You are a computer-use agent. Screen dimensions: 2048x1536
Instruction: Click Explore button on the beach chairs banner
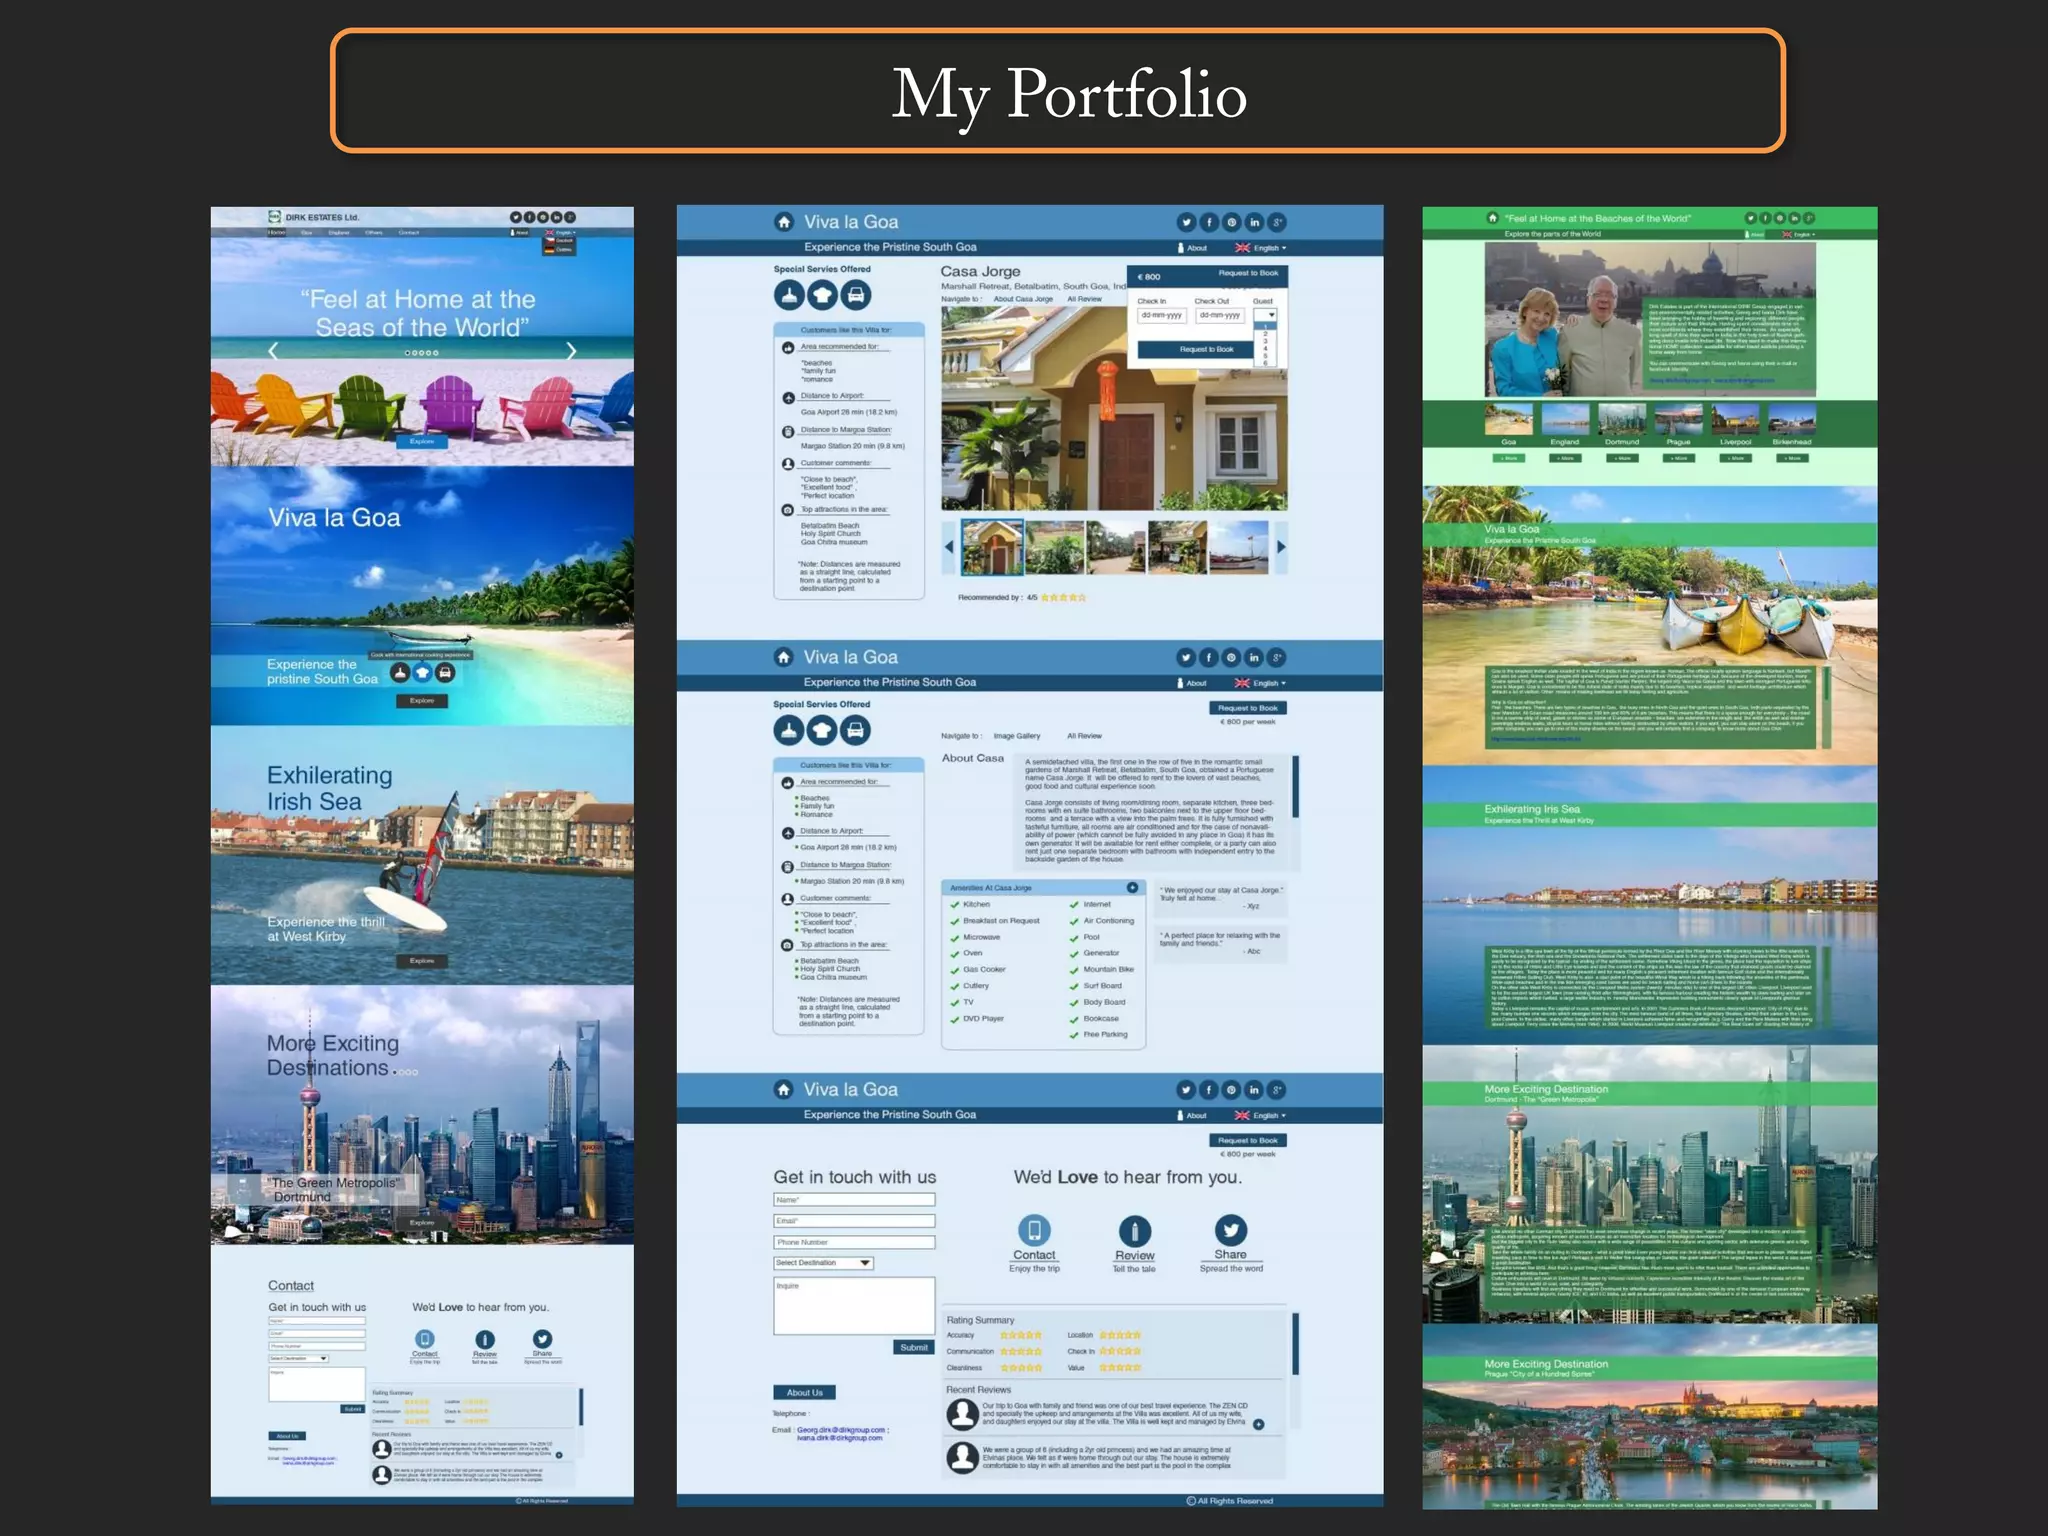pyautogui.click(x=422, y=441)
